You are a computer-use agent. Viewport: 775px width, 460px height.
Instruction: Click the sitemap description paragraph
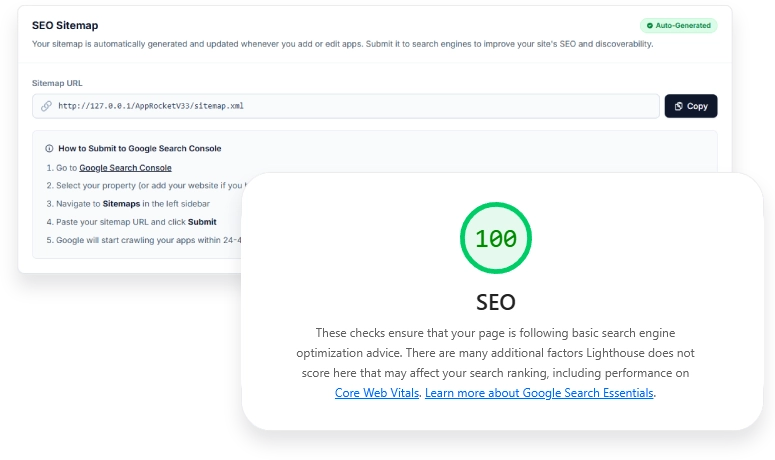[x=342, y=44]
